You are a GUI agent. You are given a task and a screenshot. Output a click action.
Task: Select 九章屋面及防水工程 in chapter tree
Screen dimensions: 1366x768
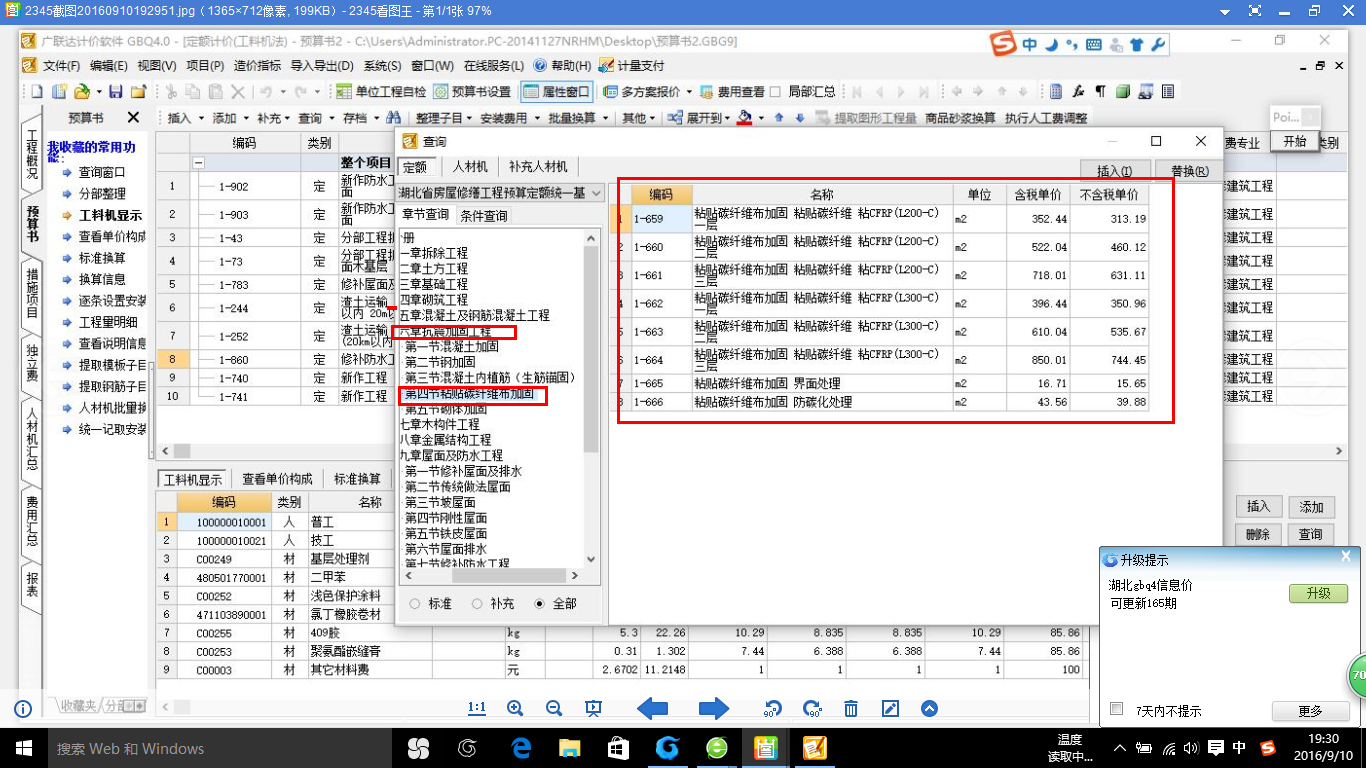coord(451,455)
